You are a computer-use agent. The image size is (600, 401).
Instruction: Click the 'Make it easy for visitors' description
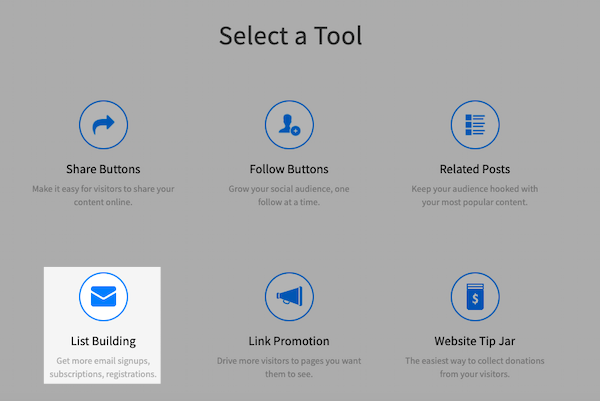click(103, 195)
